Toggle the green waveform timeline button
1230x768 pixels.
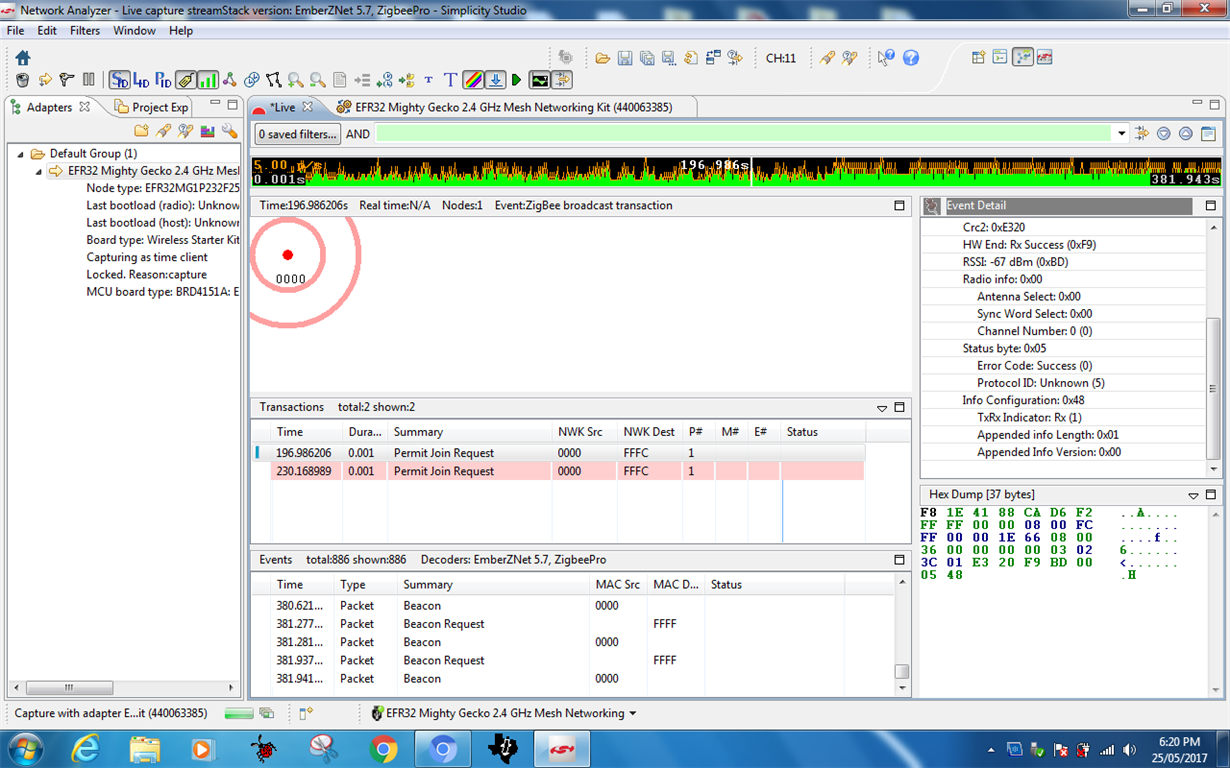(x=540, y=80)
